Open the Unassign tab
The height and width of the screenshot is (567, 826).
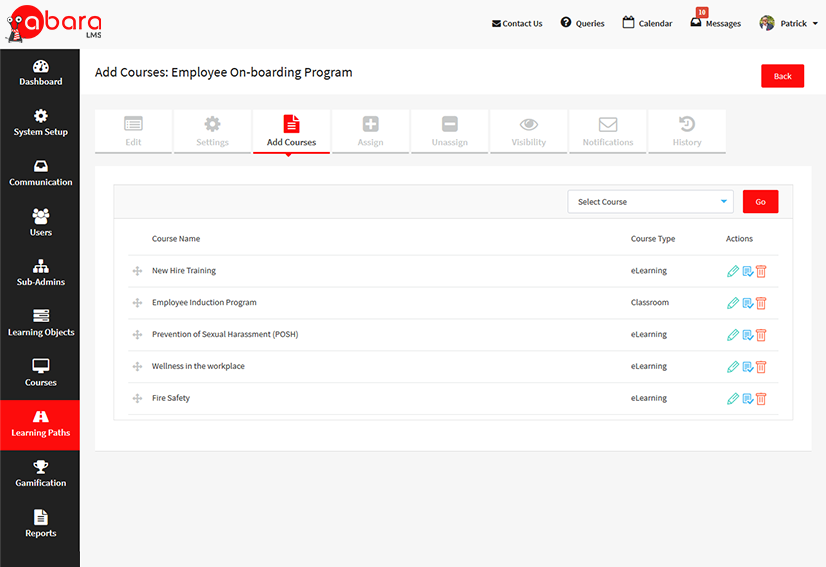click(449, 131)
